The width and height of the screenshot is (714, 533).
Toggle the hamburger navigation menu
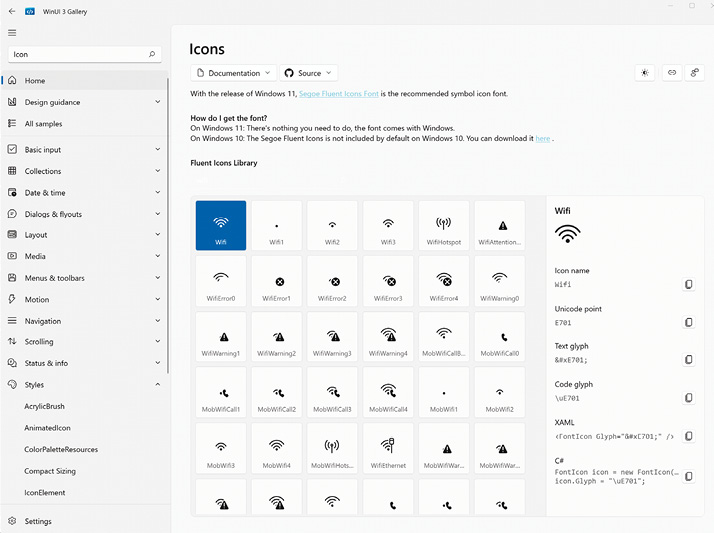click(x=12, y=33)
